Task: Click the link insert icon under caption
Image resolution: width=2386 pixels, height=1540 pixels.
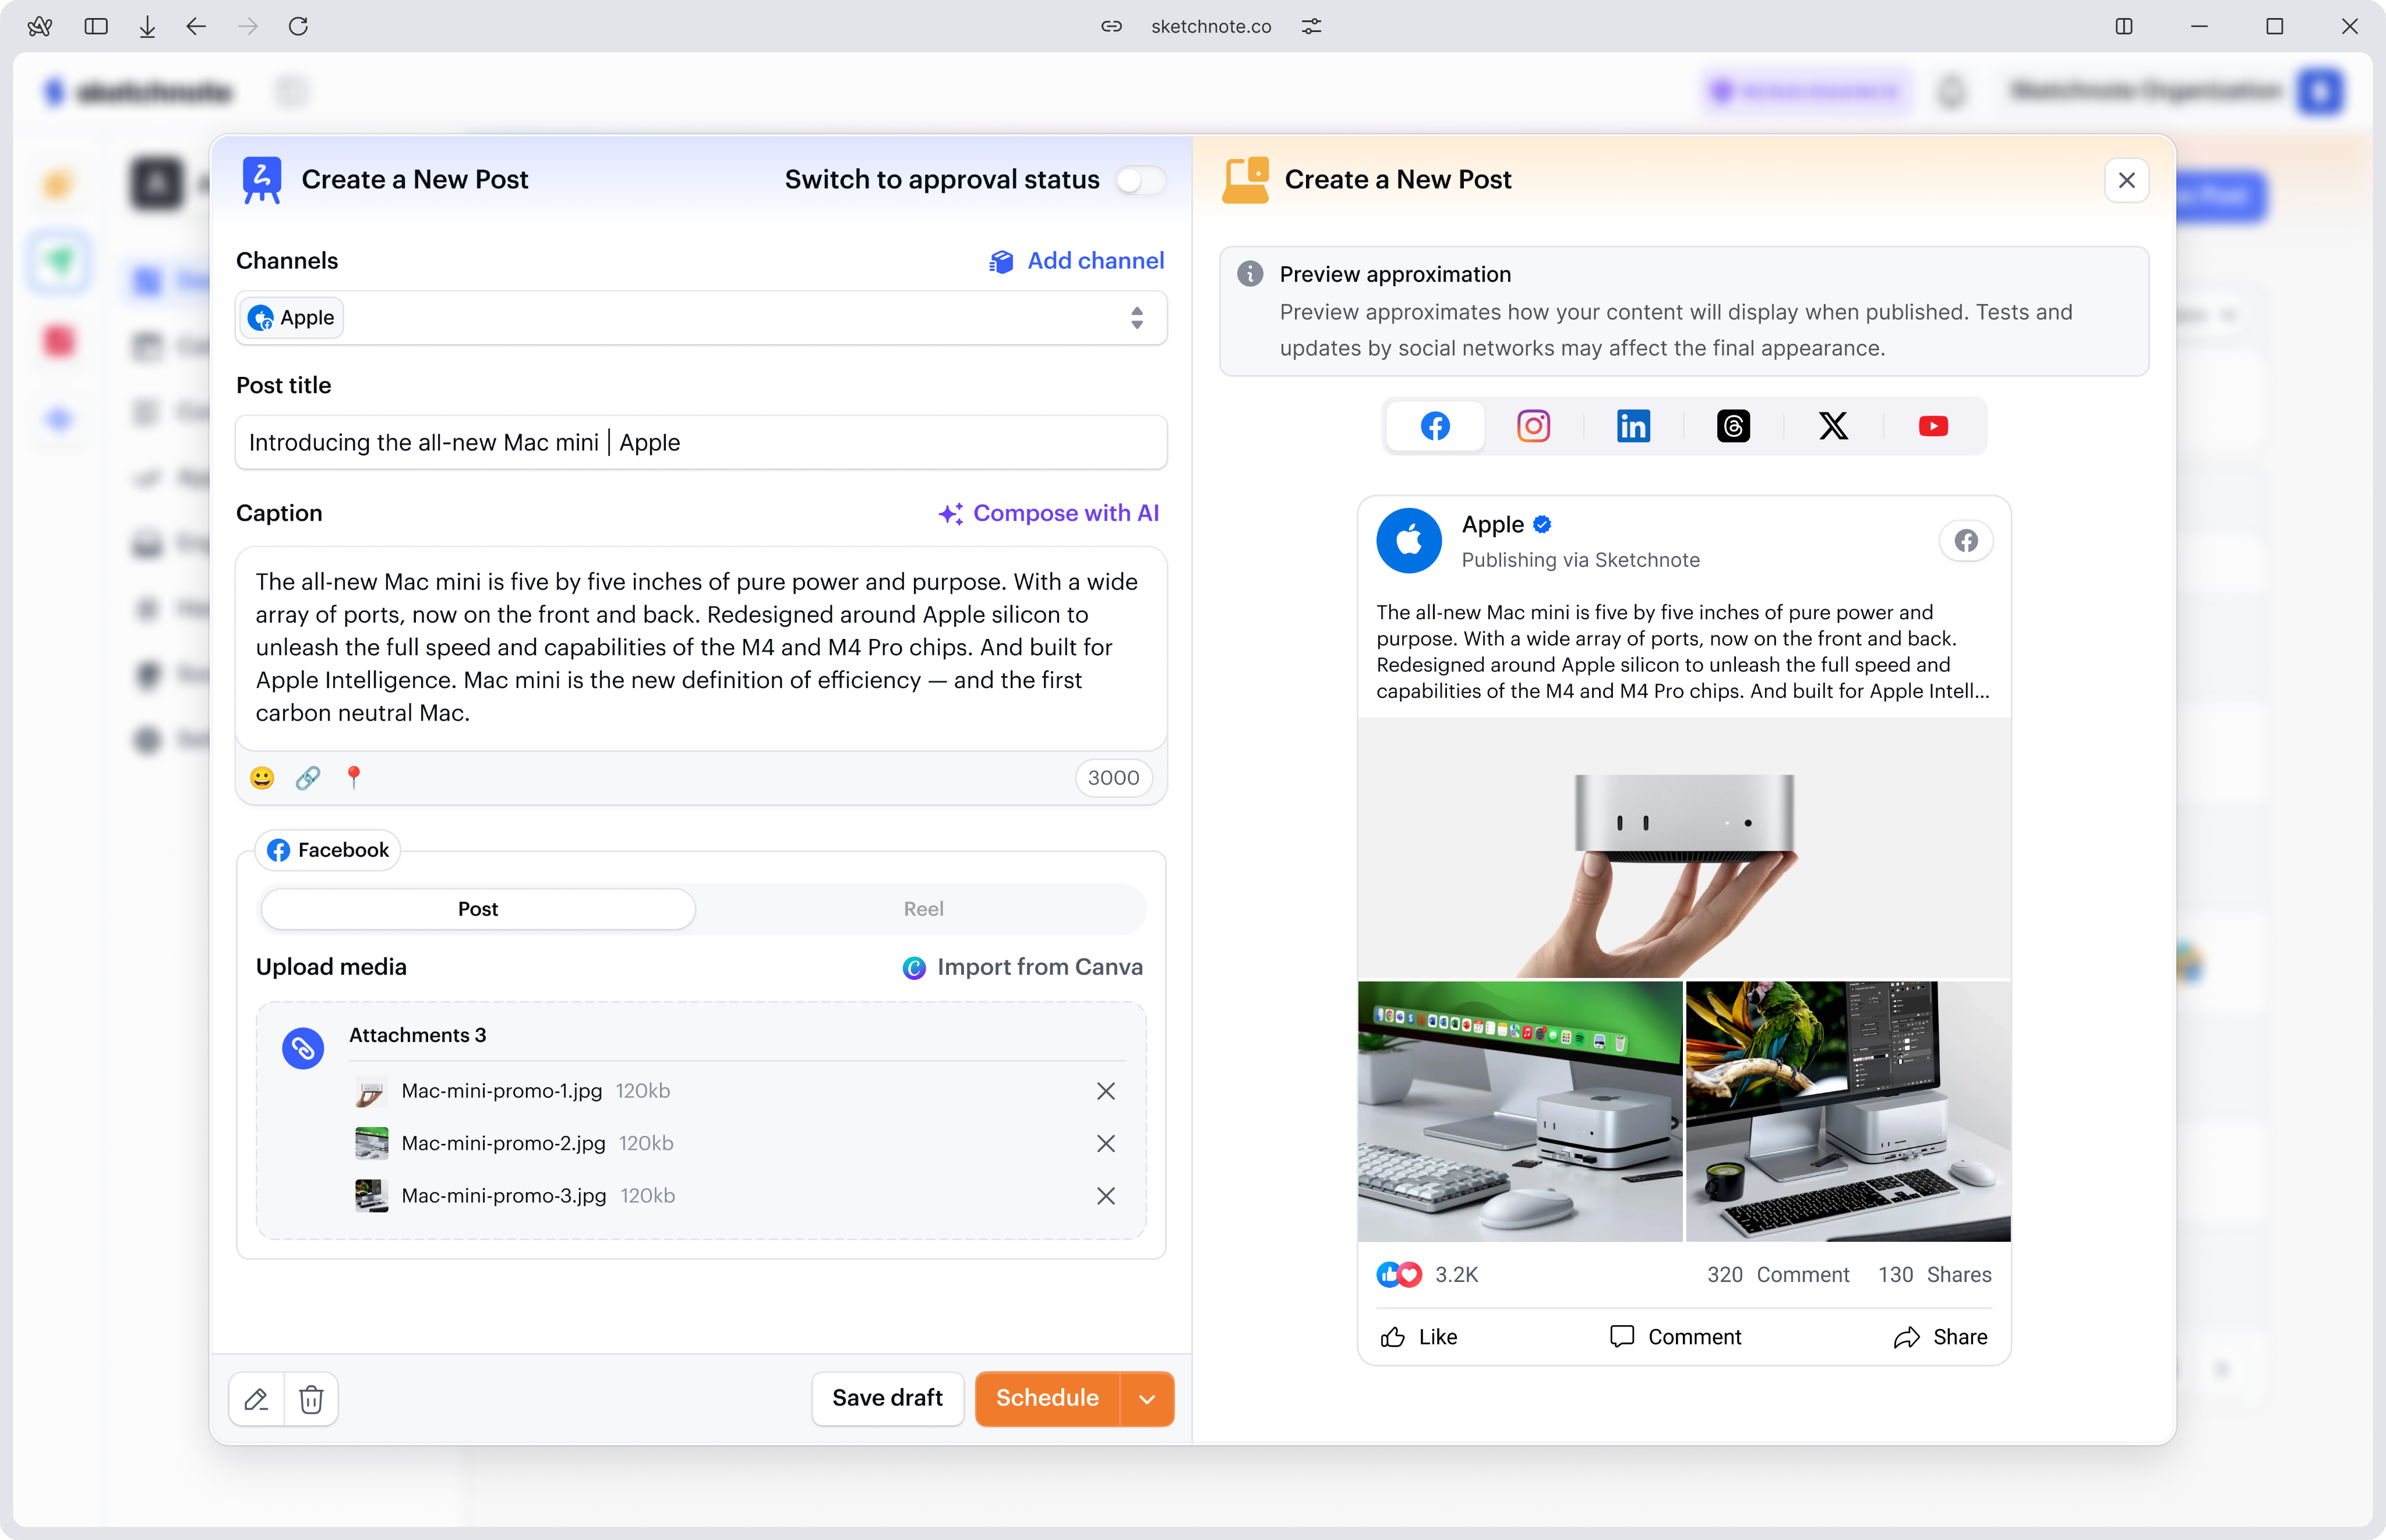Action: pyautogui.click(x=308, y=778)
